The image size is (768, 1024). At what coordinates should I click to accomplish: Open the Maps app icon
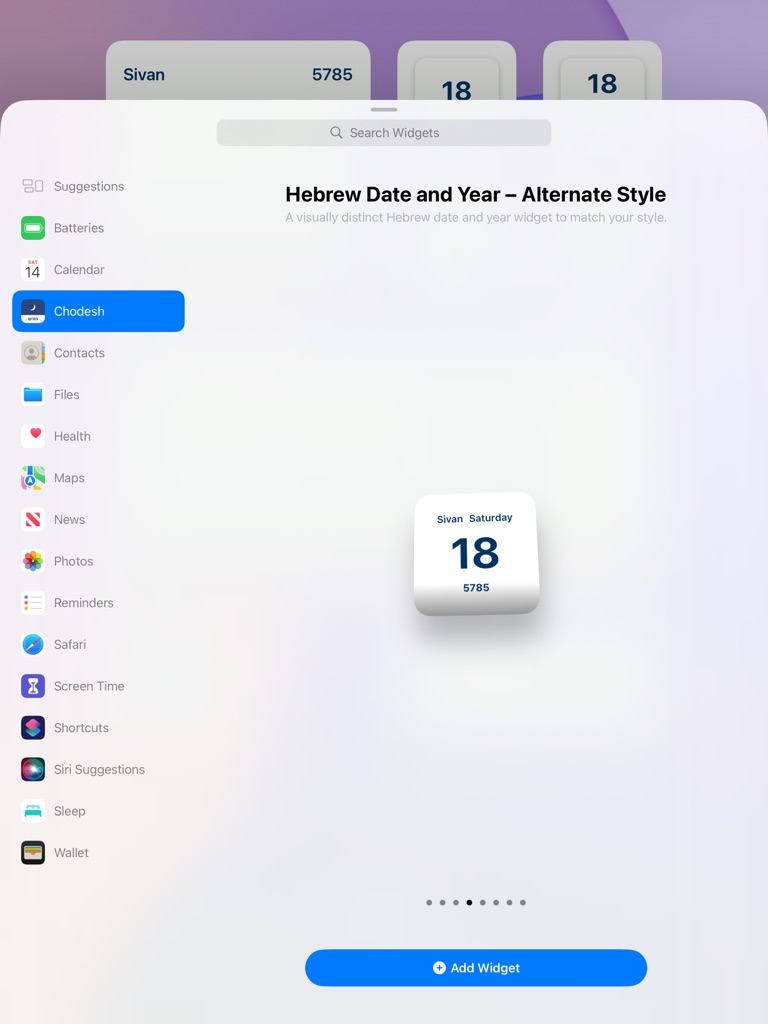[33, 478]
